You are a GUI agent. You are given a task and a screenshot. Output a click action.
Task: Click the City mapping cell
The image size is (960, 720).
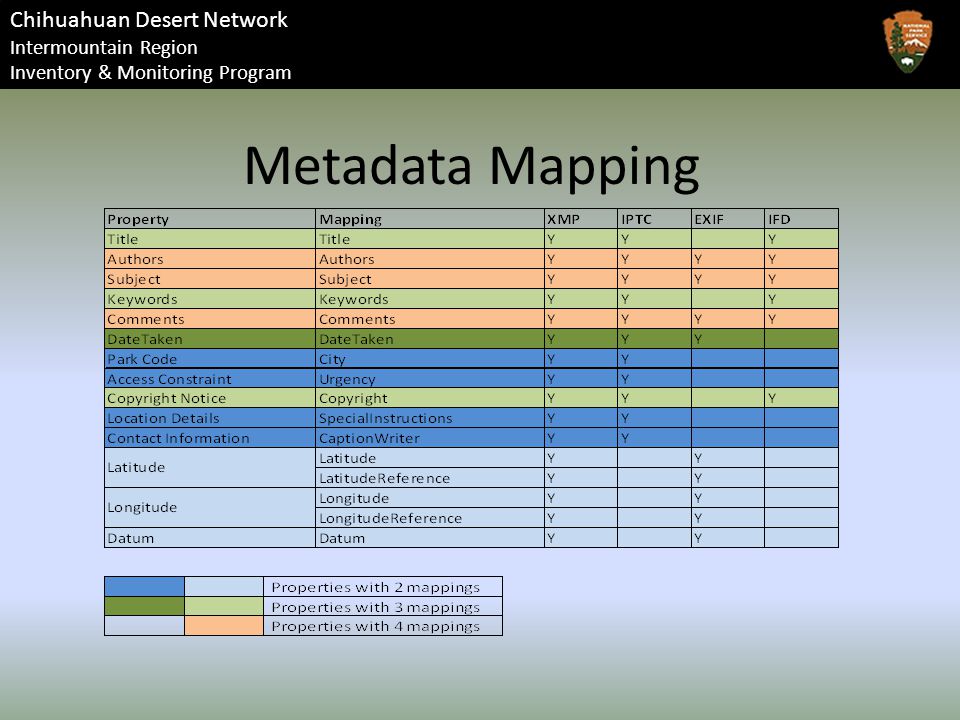click(x=430, y=359)
